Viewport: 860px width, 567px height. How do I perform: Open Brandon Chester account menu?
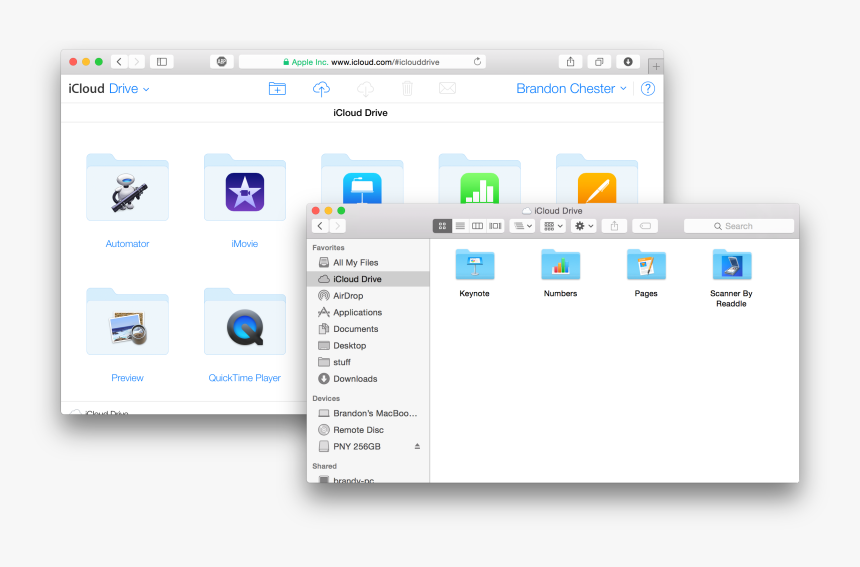coord(571,89)
